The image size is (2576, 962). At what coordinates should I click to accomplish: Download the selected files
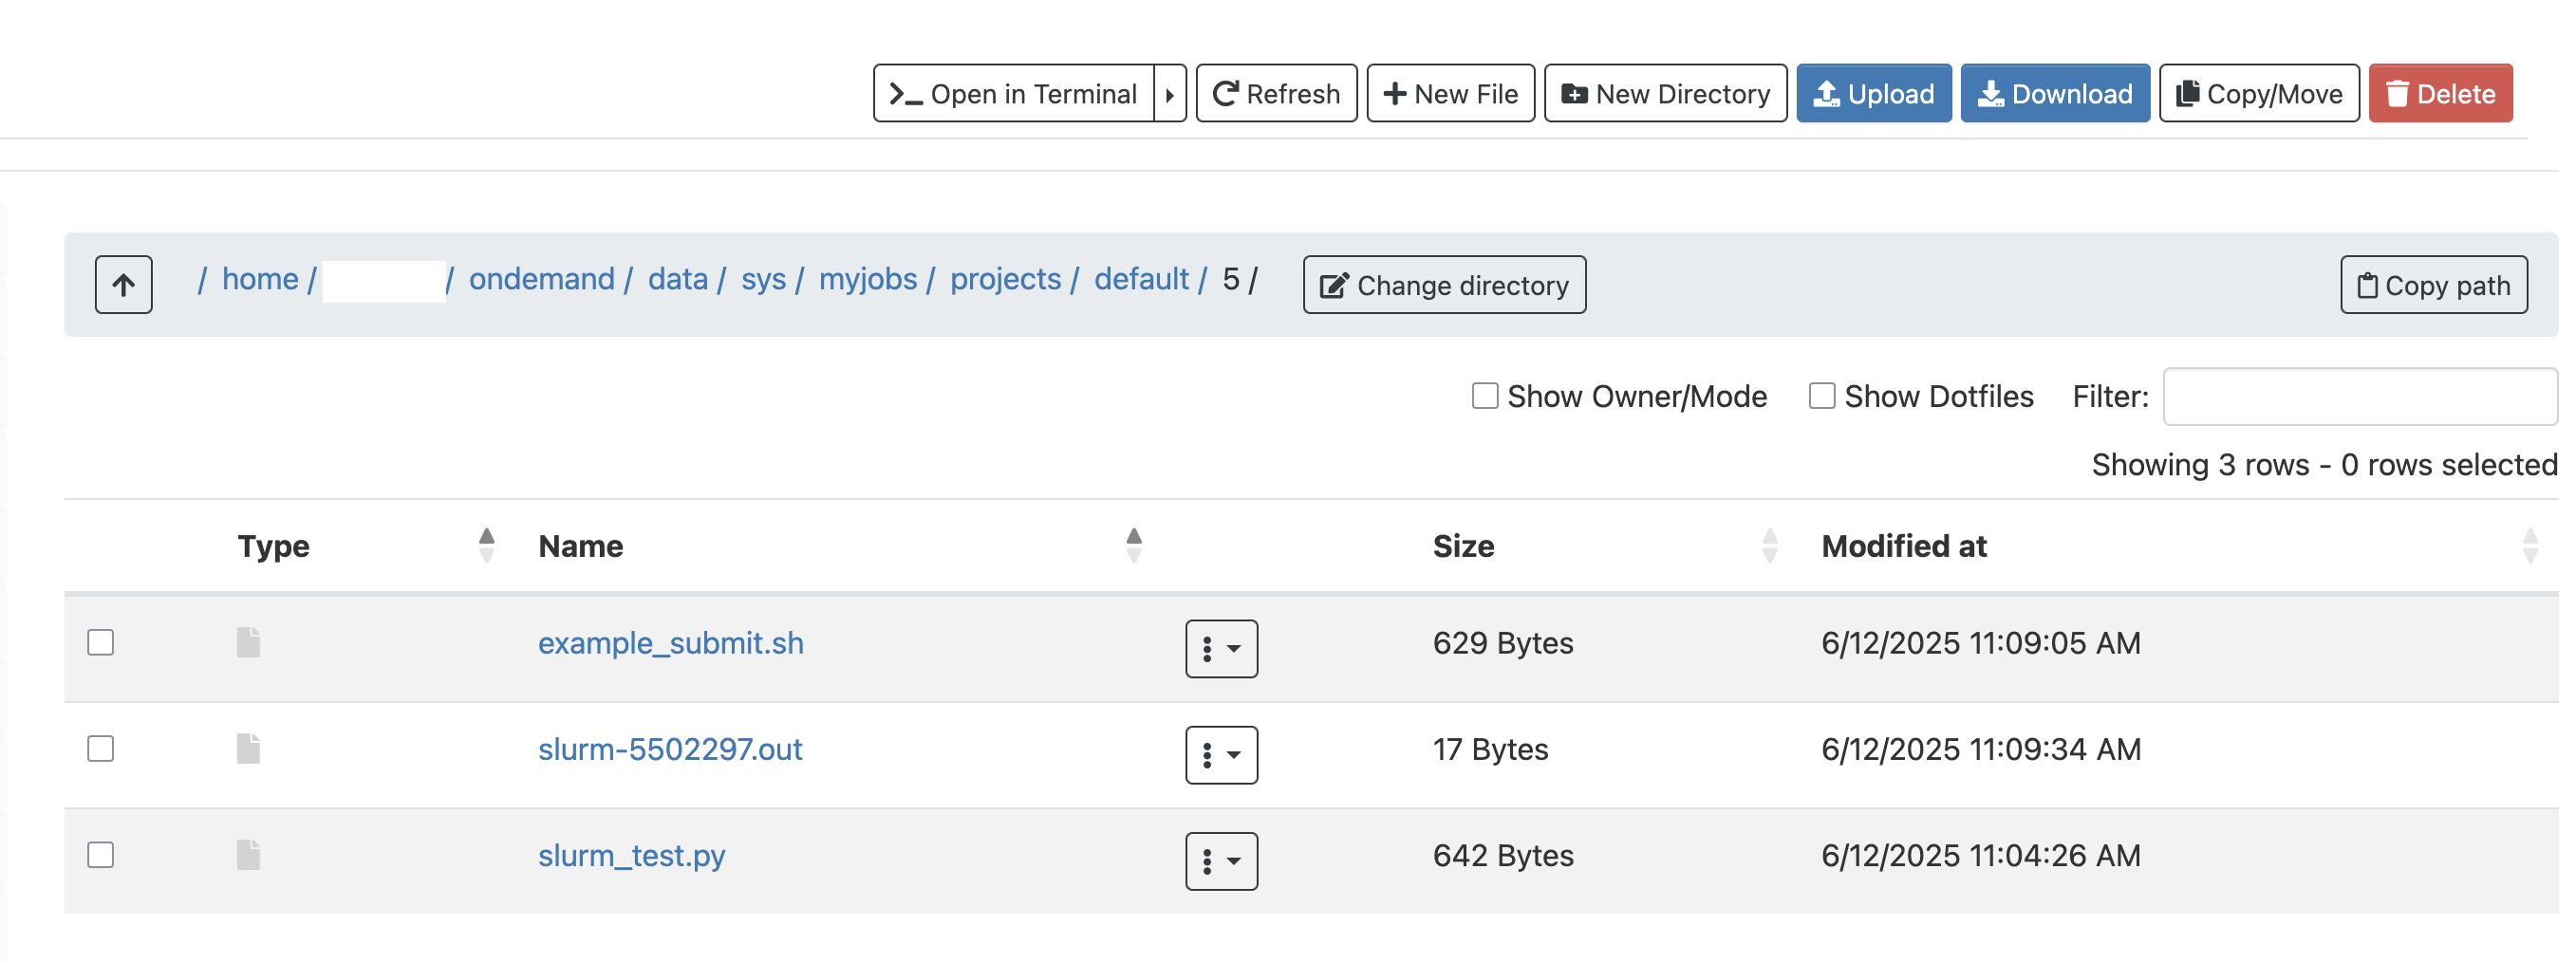tap(2056, 93)
